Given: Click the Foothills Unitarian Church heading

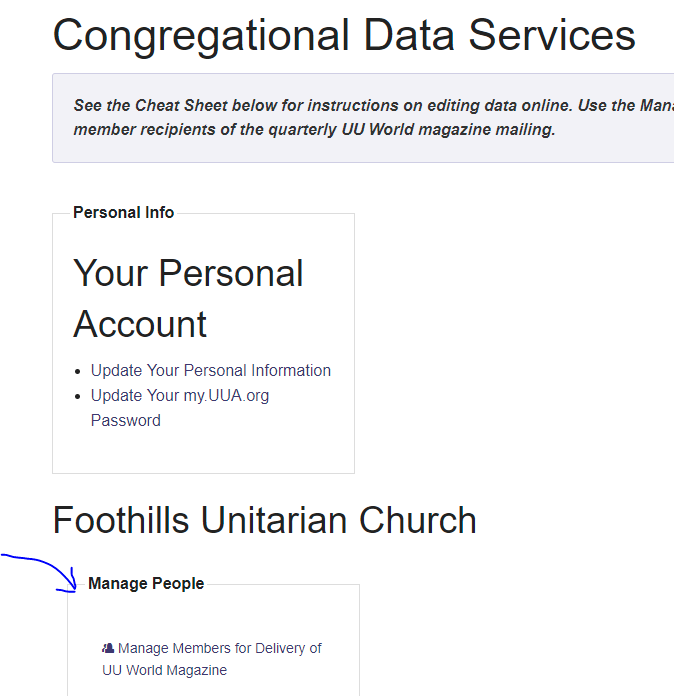Looking at the screenshot, I should click(264, 520).
